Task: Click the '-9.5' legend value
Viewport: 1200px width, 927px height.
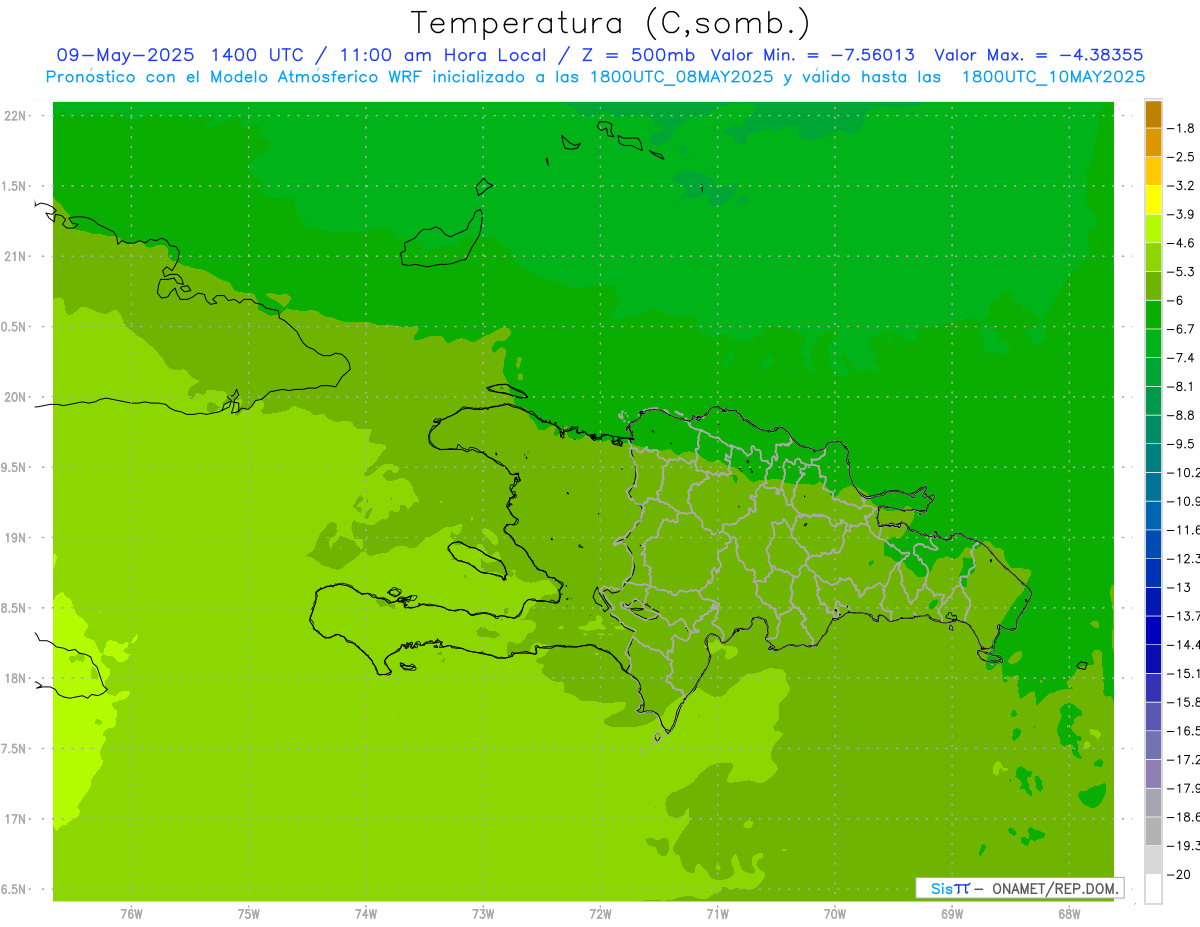Action: [x=1181, y=444]
